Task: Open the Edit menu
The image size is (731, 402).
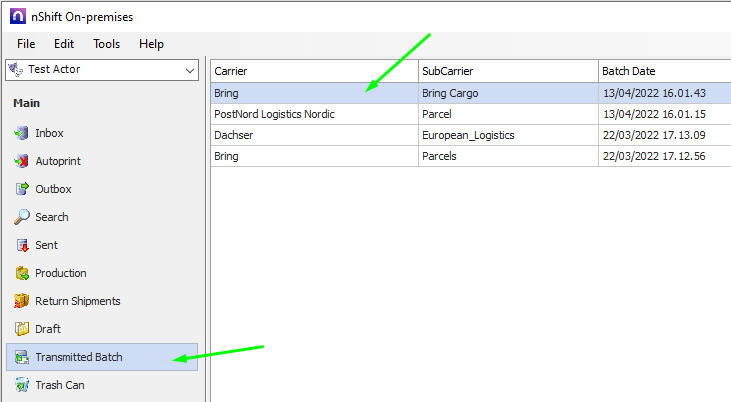Action: [x=64, y=44]
